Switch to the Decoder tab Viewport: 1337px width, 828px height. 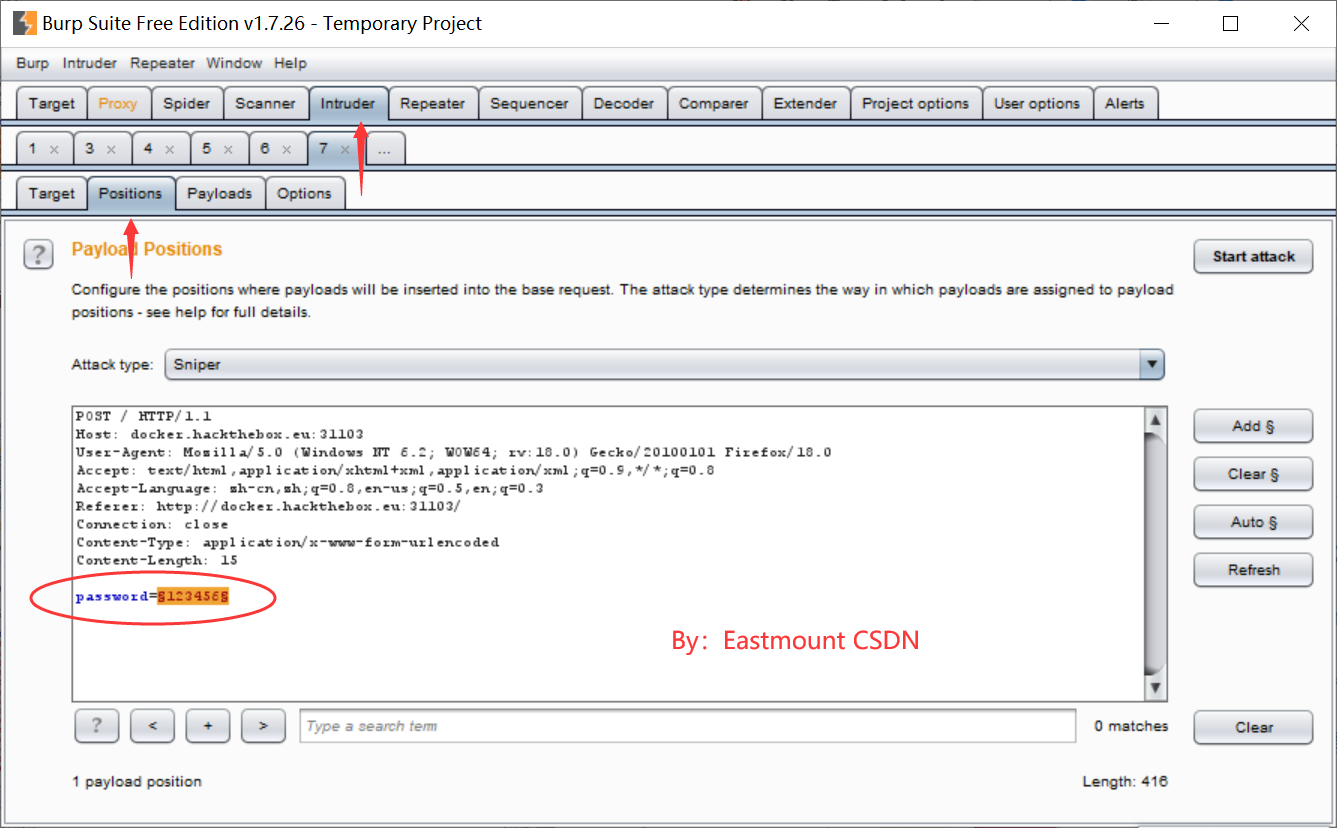point(624,104)
